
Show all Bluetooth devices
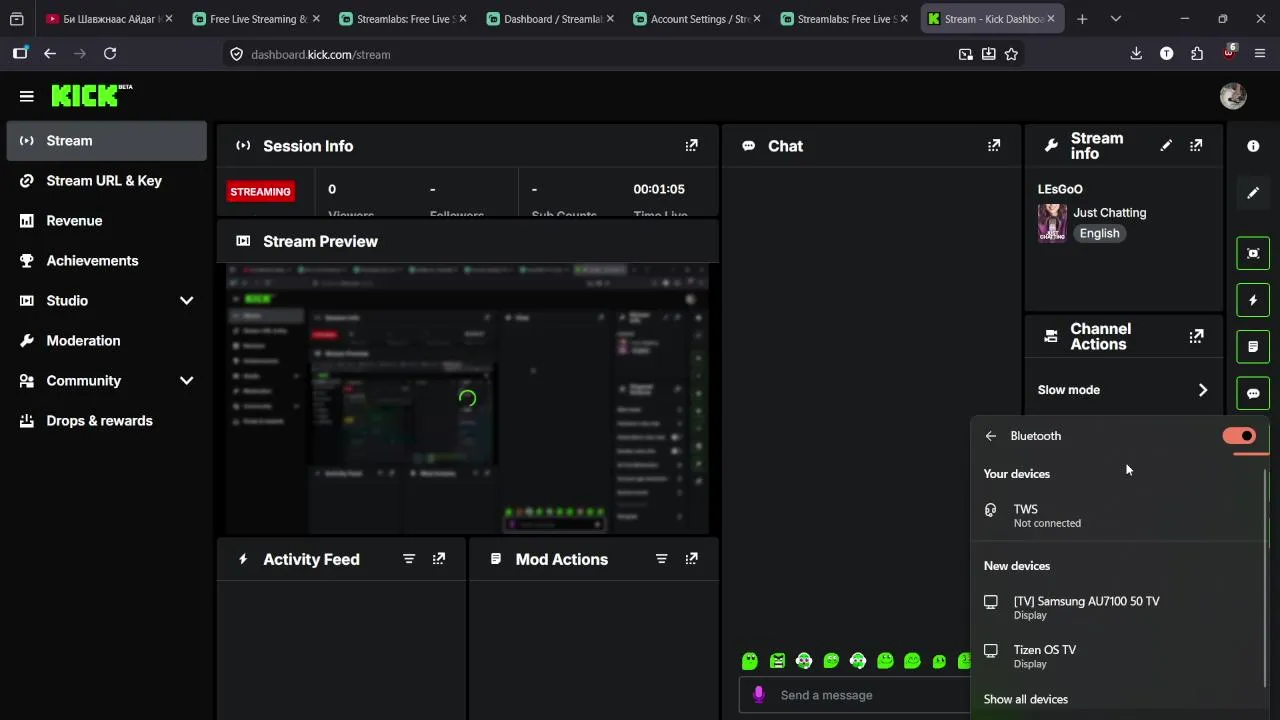pos(1026,699)
